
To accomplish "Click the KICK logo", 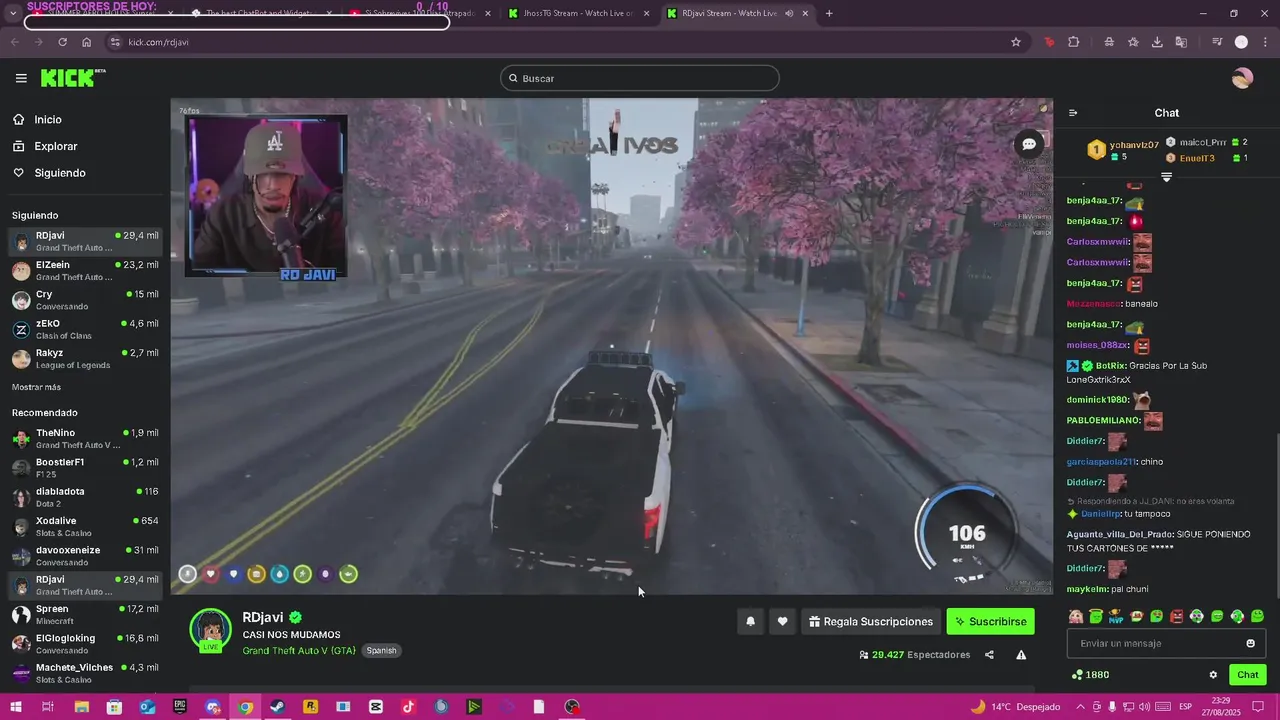I will point(73,78).
